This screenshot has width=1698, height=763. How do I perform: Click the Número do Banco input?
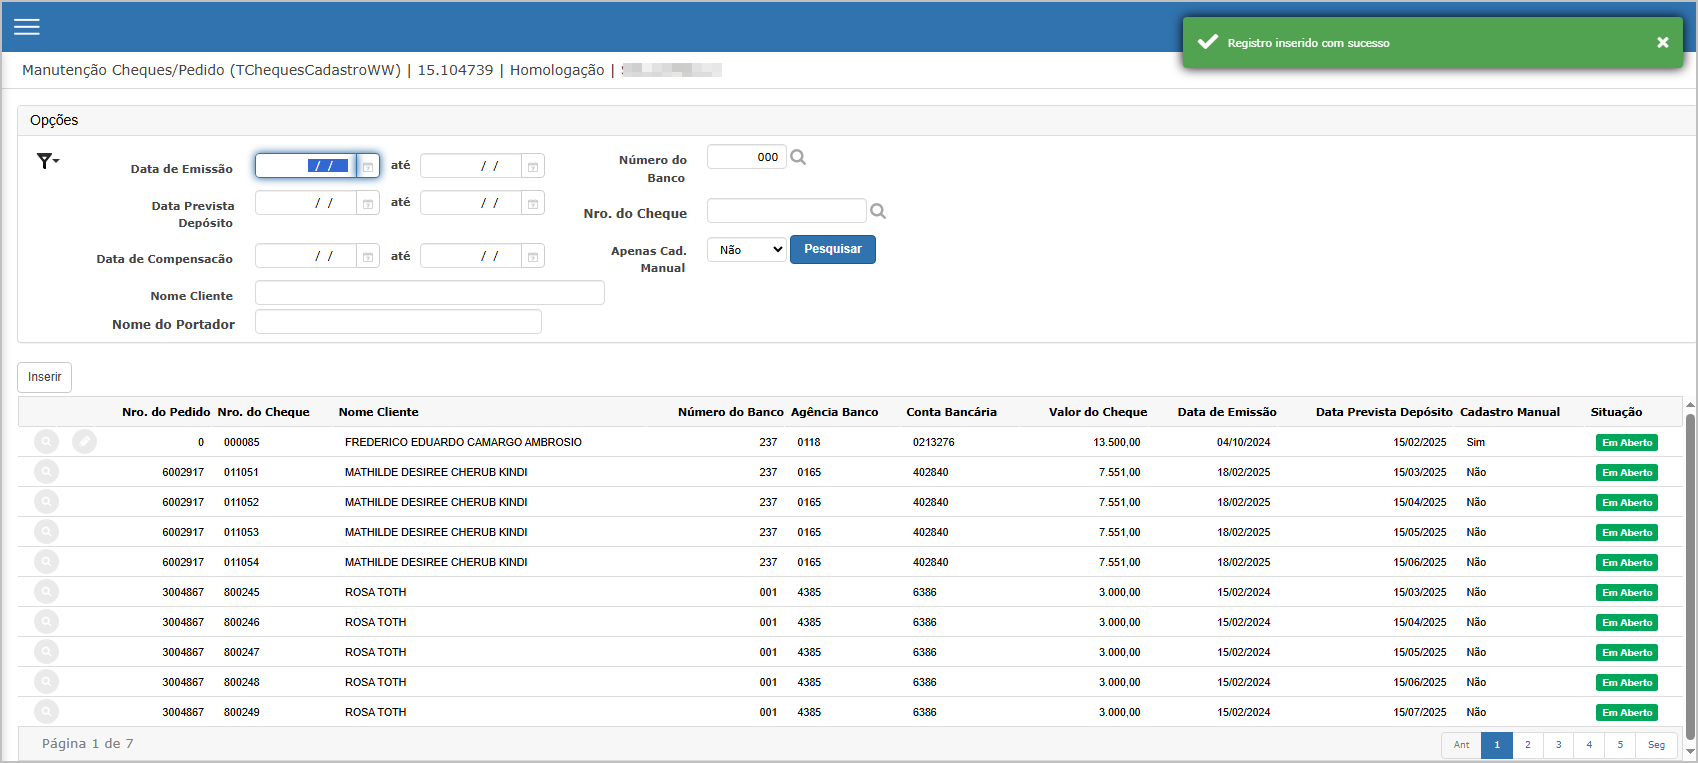(747, 157)
